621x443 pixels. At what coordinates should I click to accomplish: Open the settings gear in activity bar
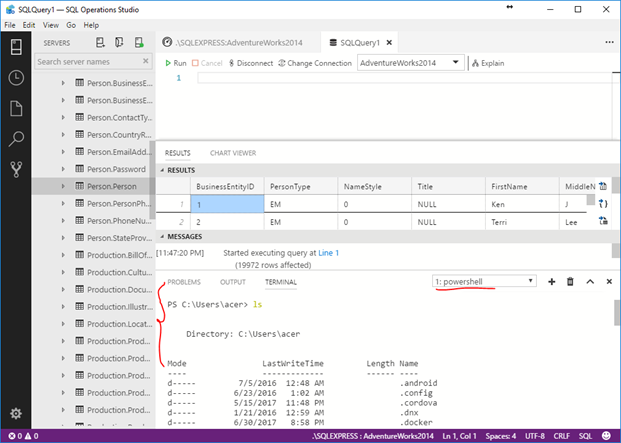16,414
